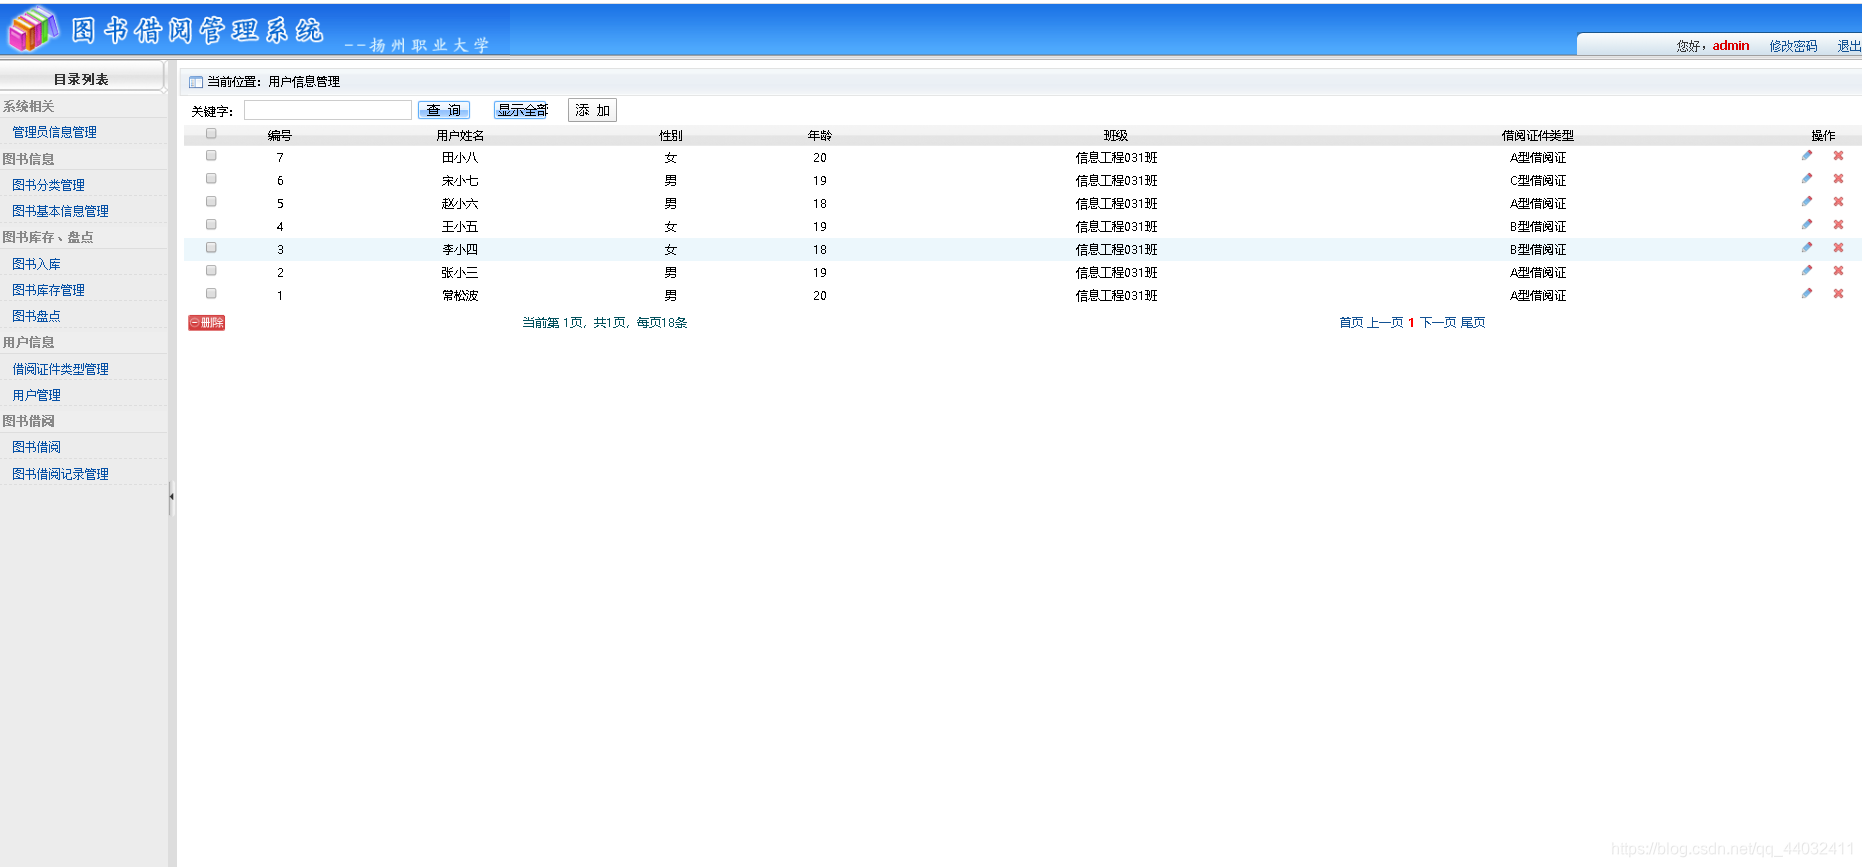This screenshot has width=1862, height=867.
Task: Delete user 常松波 with red X icon
Action: [1838, 294]
